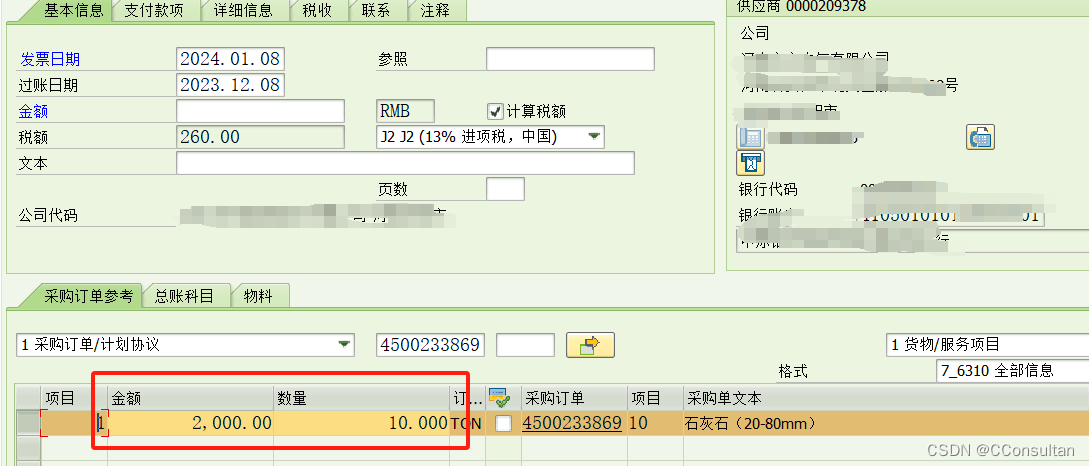Open the 物料 tab
This screenshot has height=466, width=1089.
click(259, 296)
